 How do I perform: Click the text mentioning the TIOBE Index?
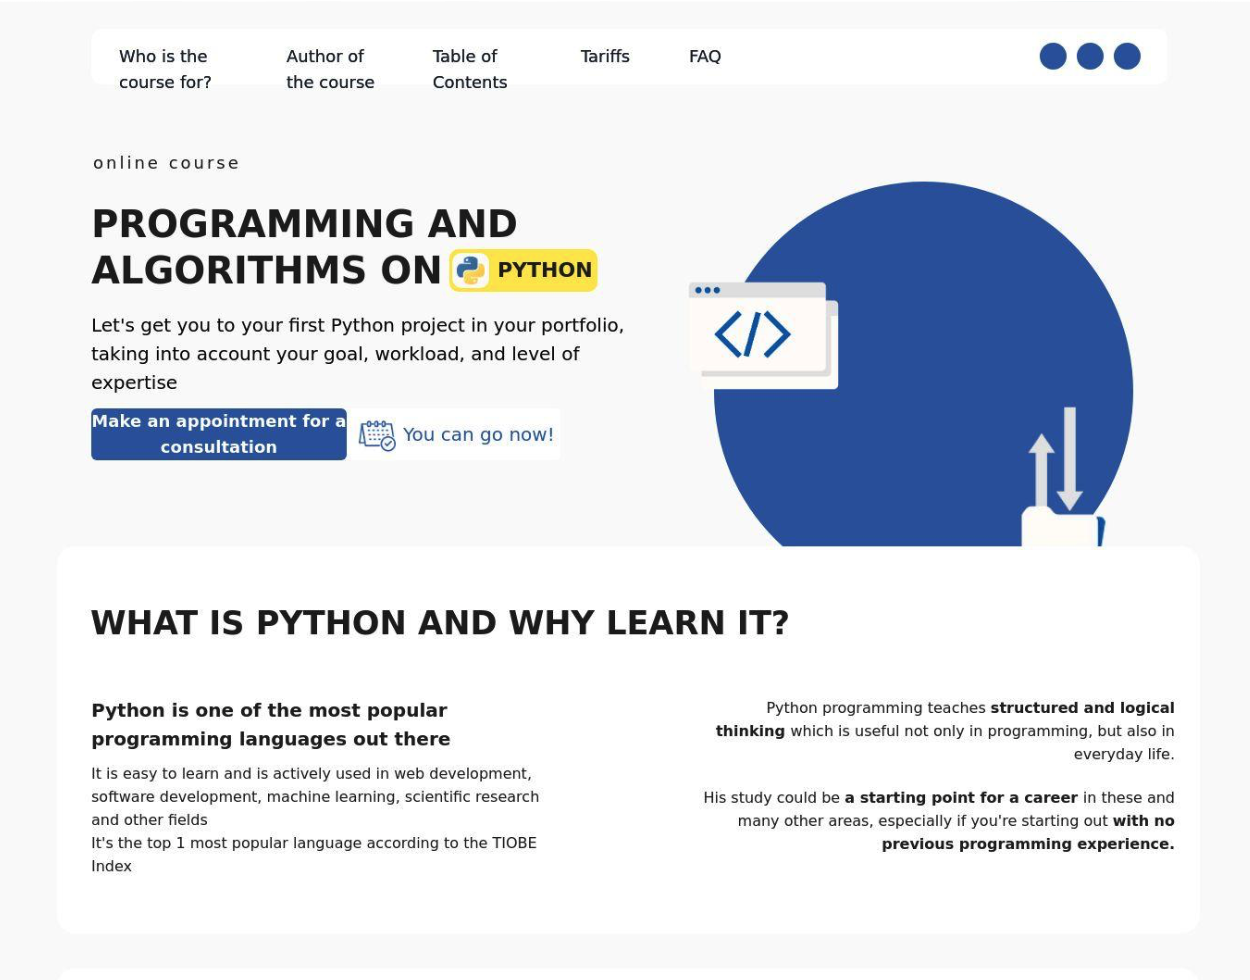(314, 854)
